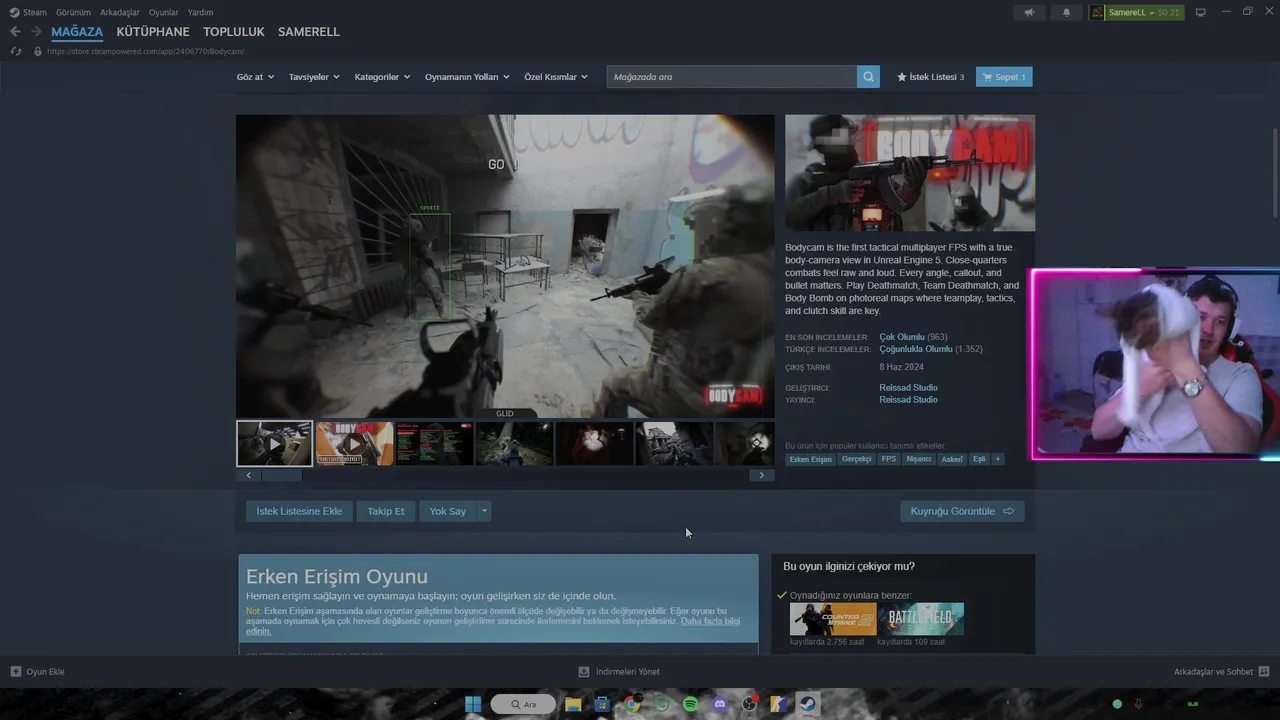Select the sixth screenshot thumbnail
Viewport: 1280px width, 720px height.
tap(674, 443)
